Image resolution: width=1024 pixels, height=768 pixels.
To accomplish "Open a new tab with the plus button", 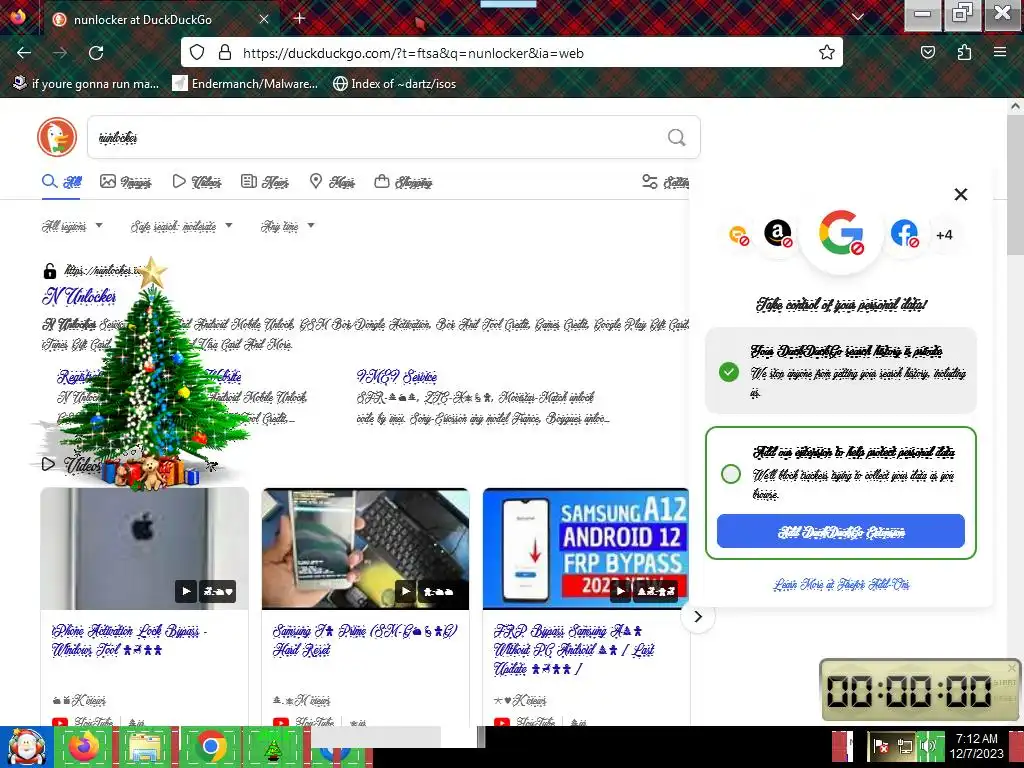I will click(300, 18).
